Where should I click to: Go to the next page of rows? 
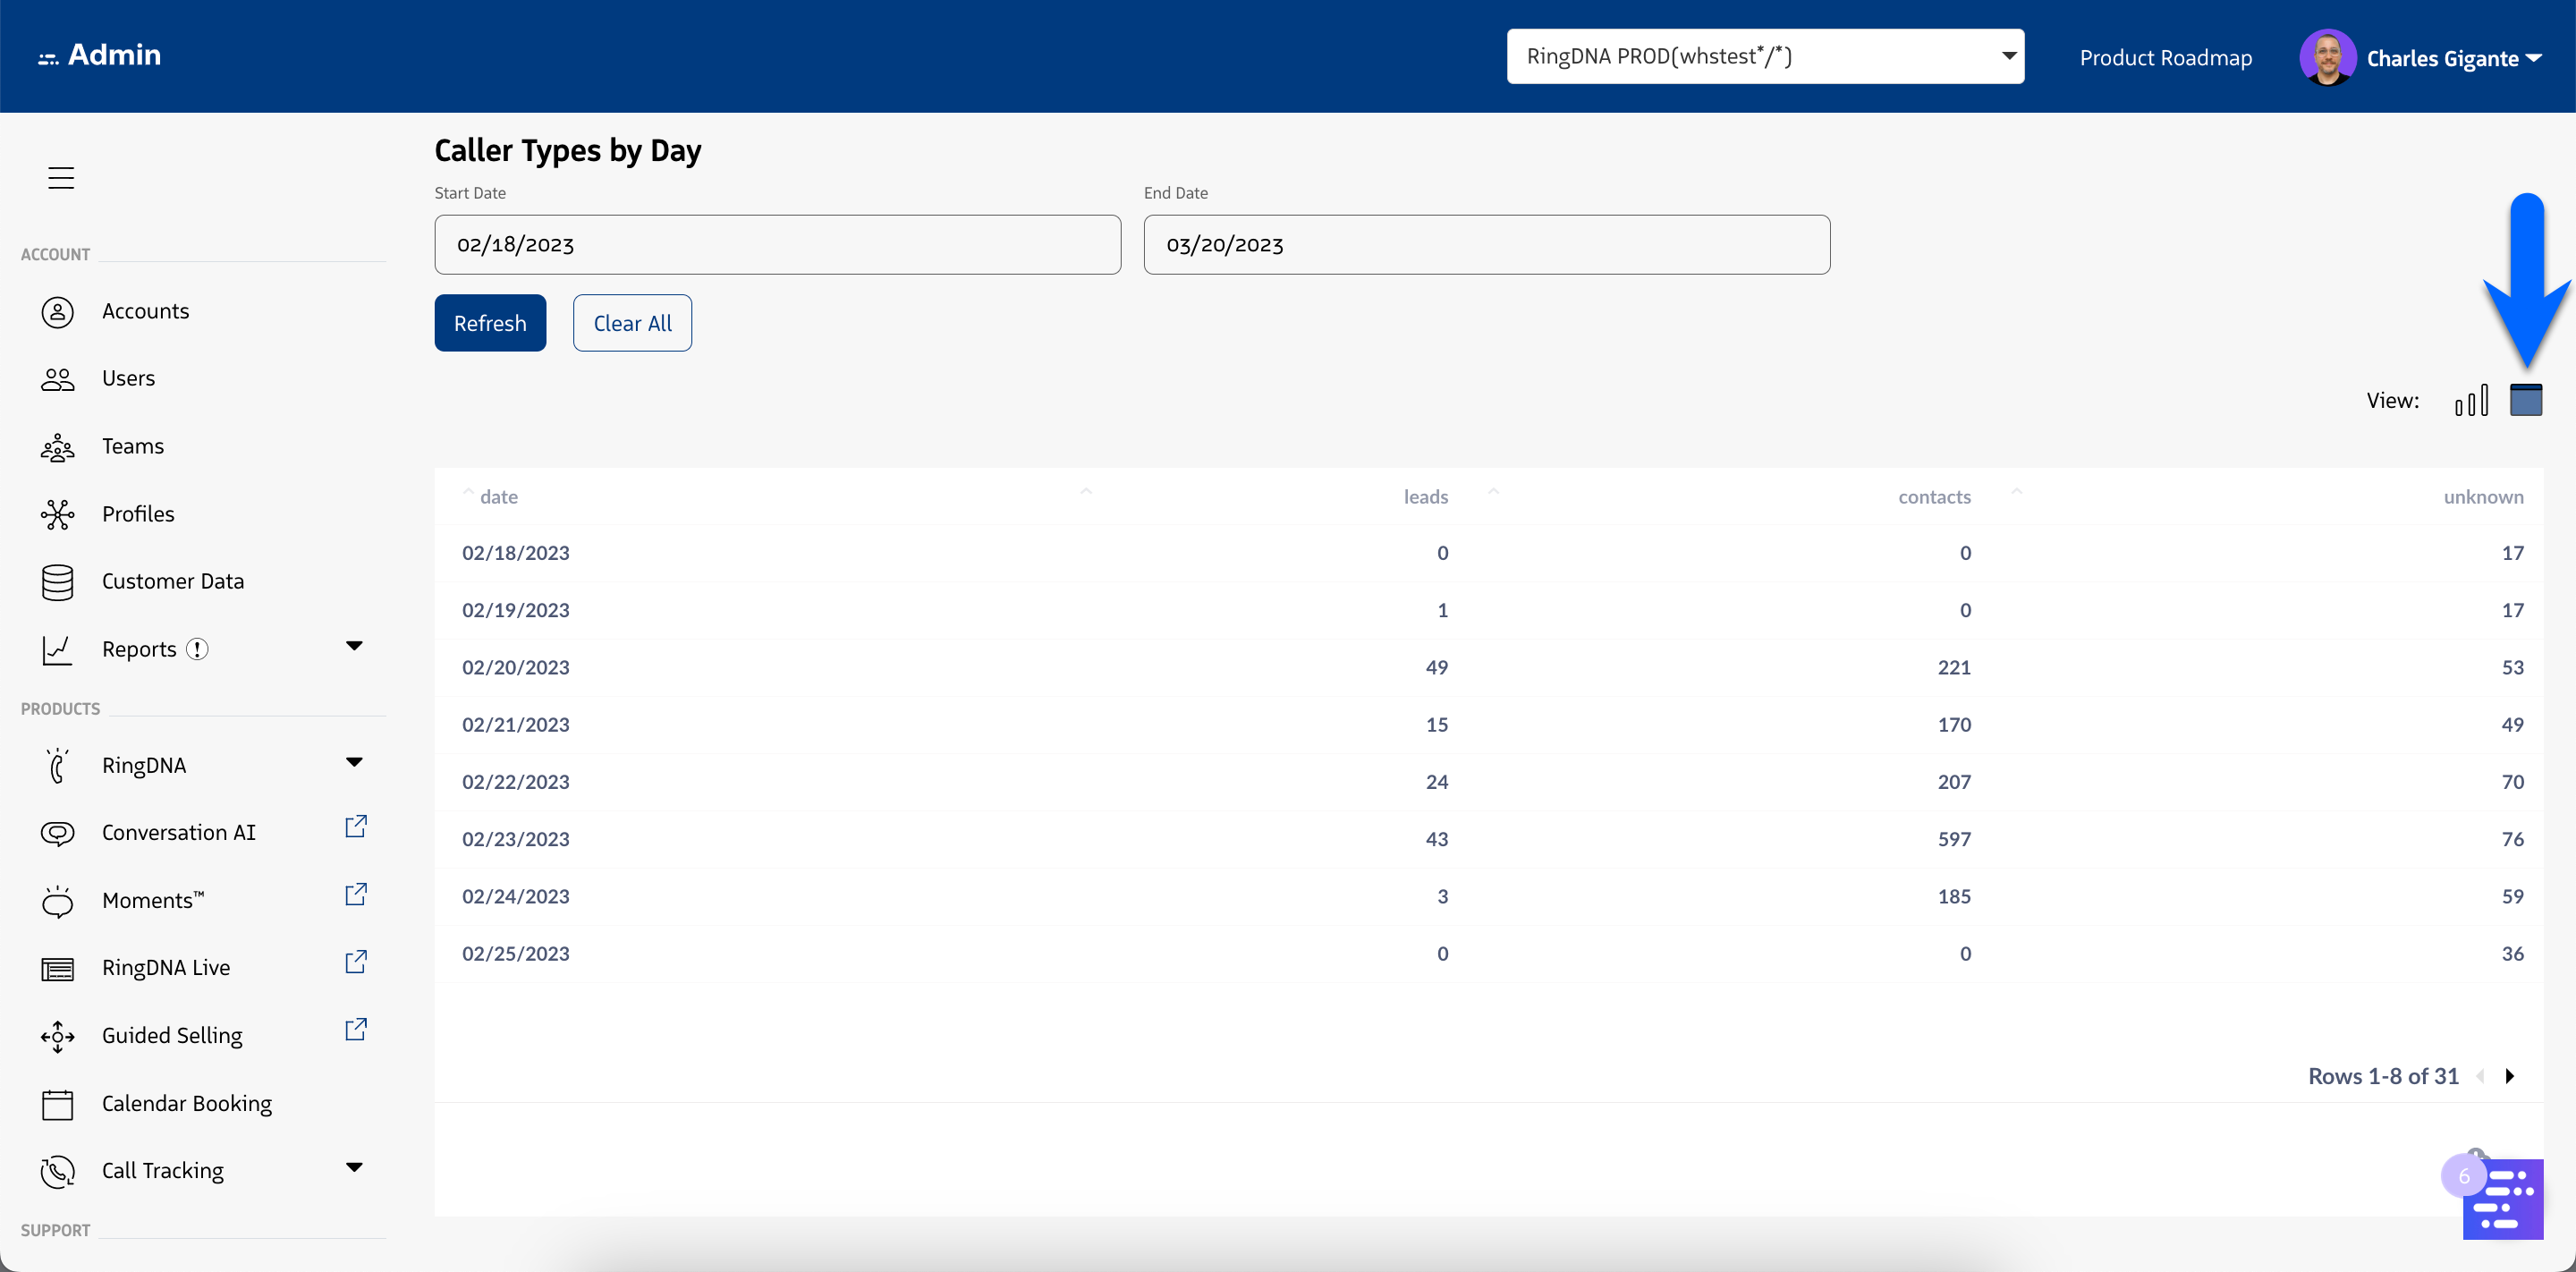pyautogui.click(x=2509, y=1076)
